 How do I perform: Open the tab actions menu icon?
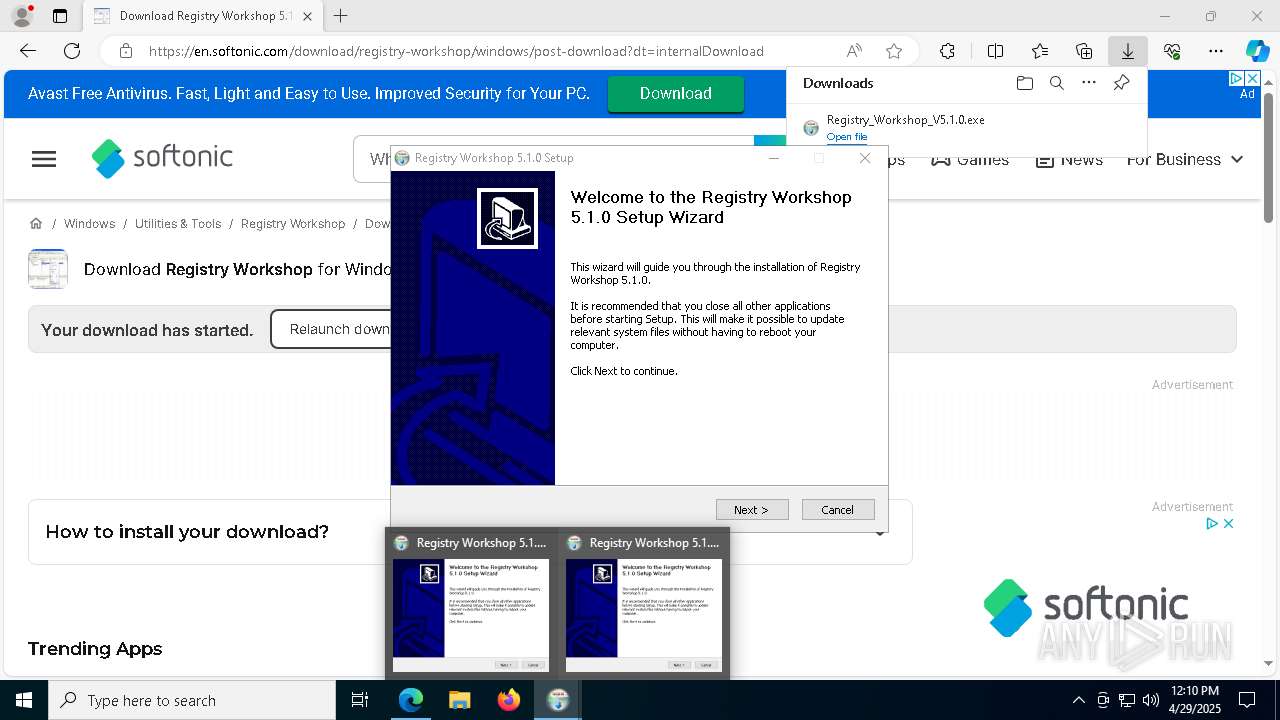coord(60,16)
